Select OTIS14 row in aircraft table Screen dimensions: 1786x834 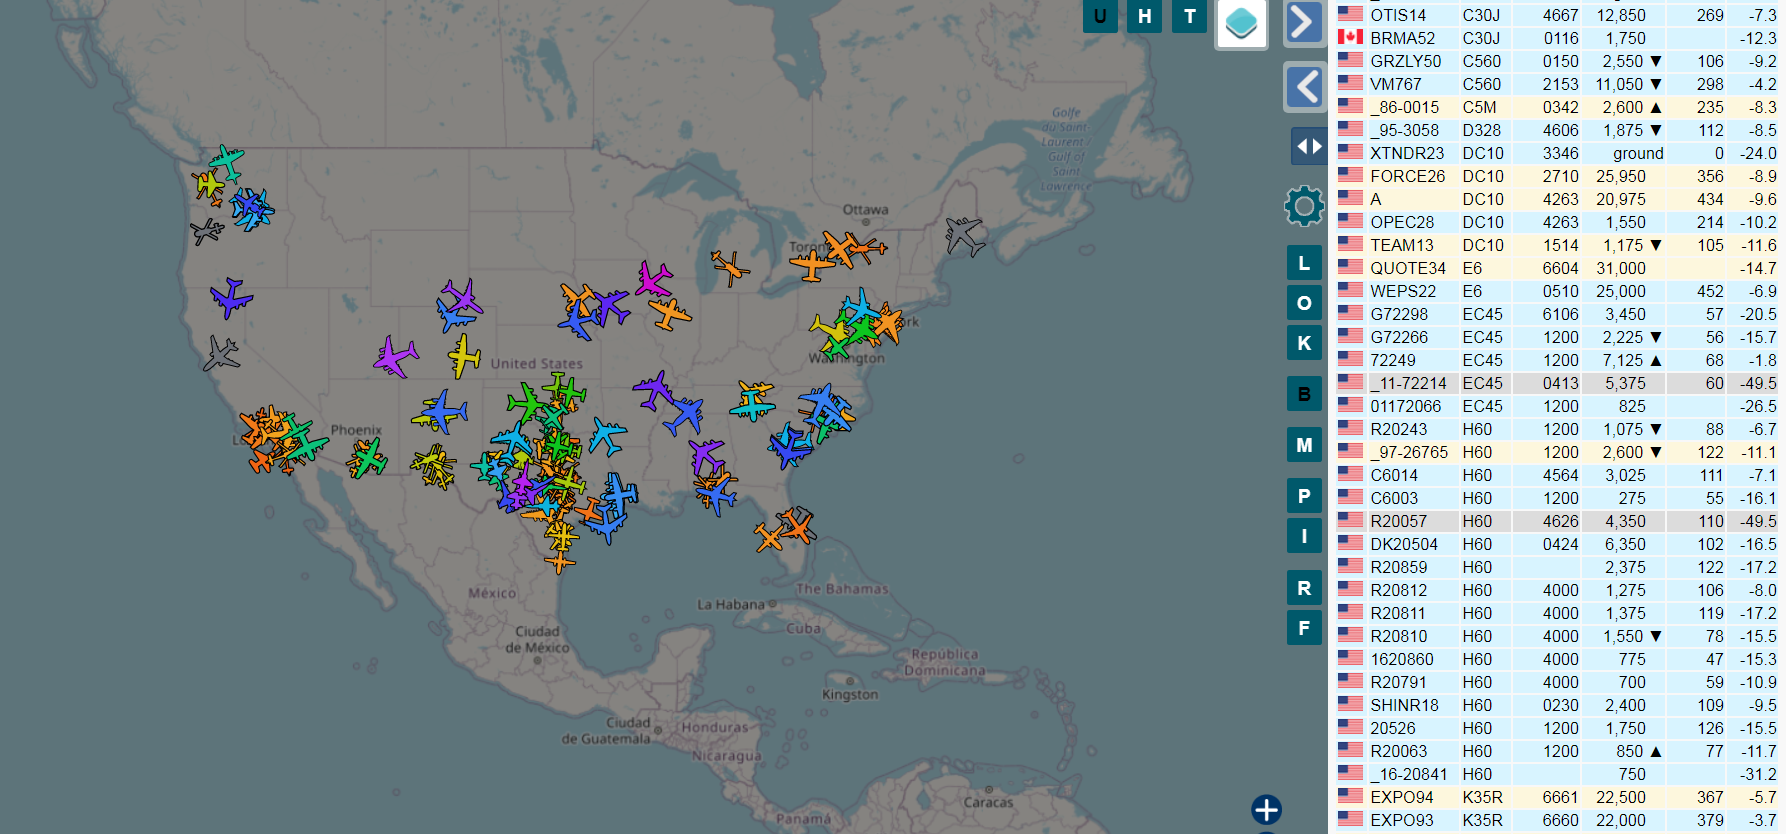click(x=1557, y=15)
